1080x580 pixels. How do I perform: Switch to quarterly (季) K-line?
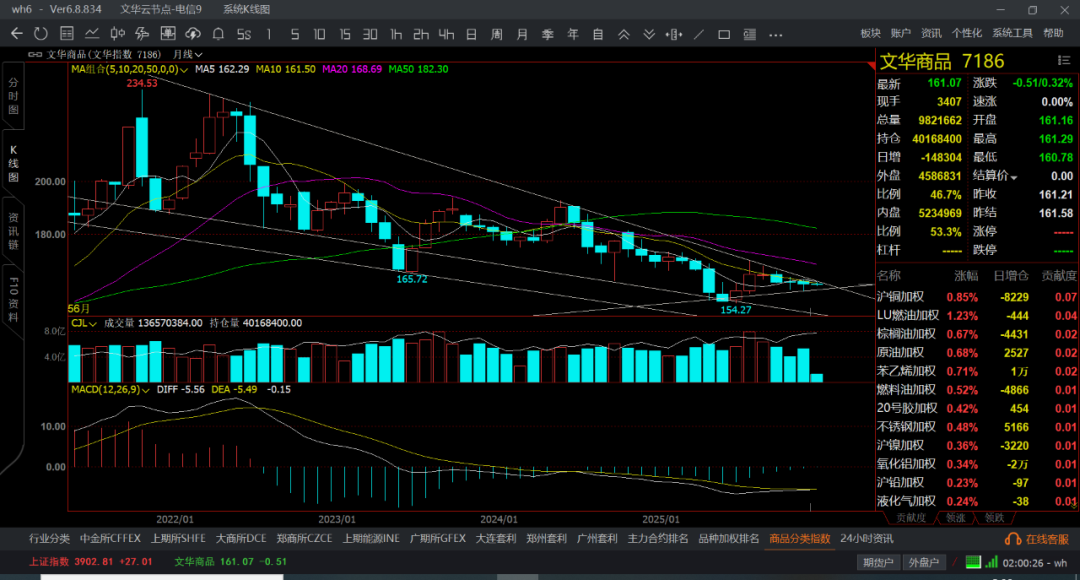(548, 34)
